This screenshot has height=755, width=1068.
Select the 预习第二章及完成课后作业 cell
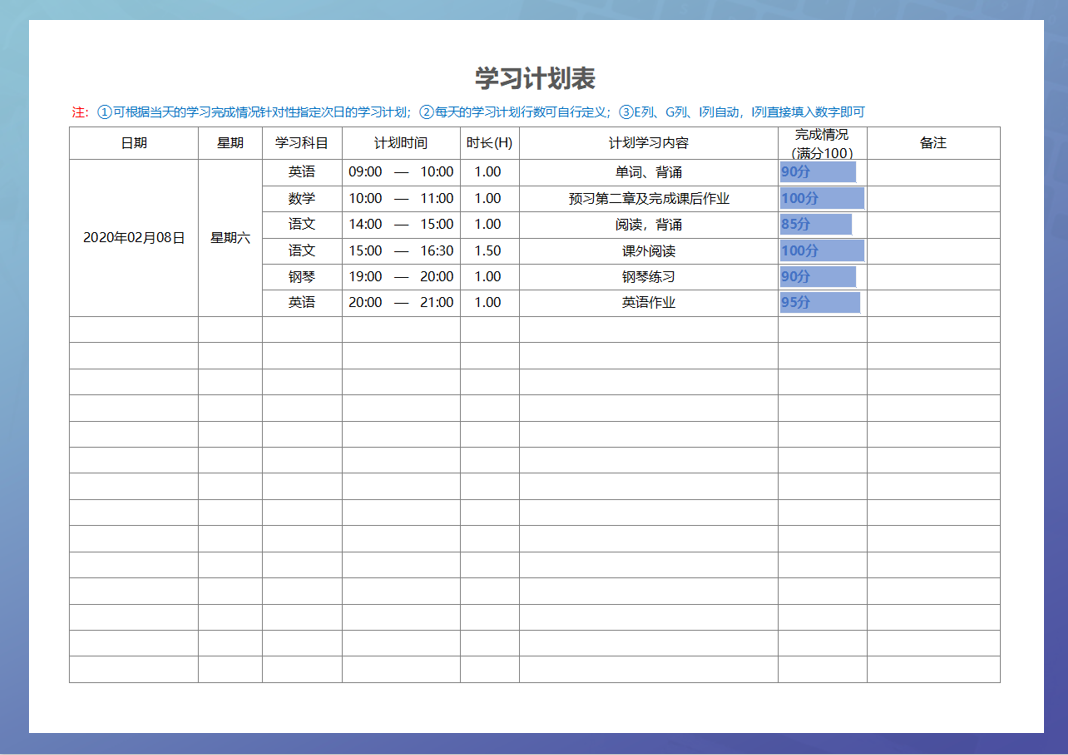point(646,198)
